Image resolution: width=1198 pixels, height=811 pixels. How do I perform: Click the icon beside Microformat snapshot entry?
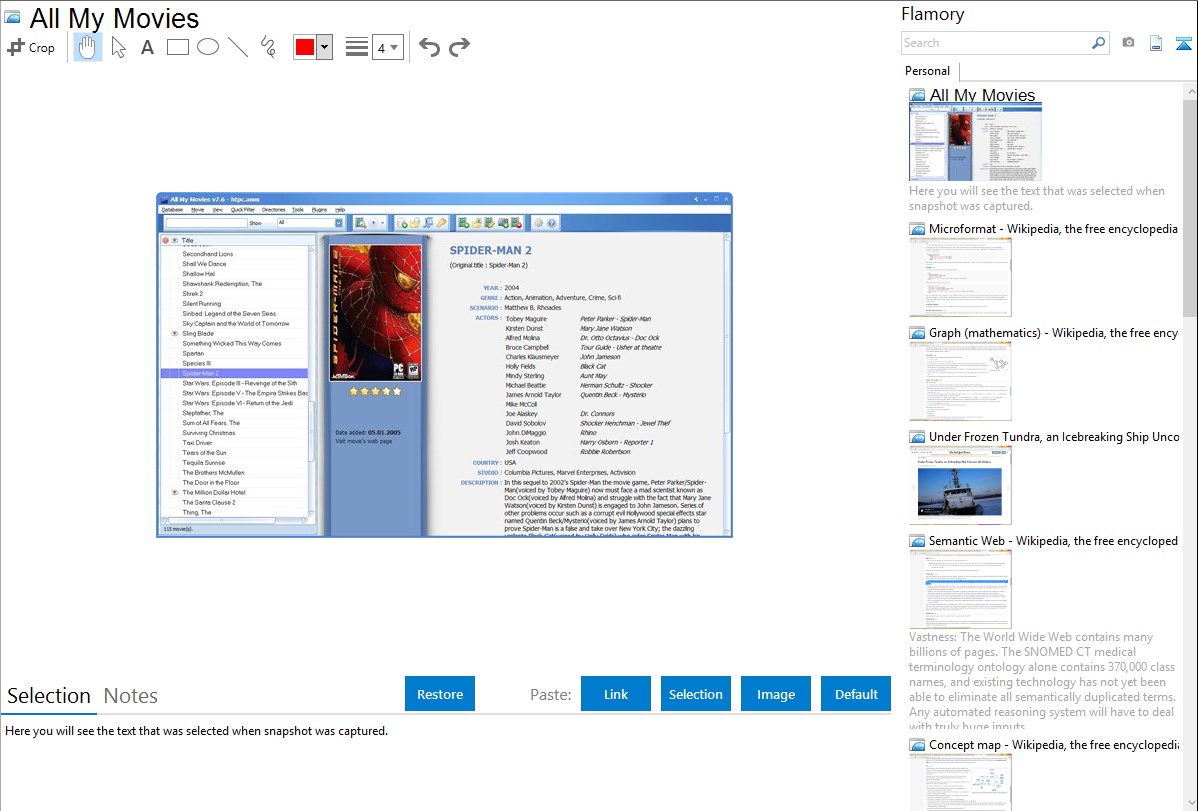click(x=917, y=229)
